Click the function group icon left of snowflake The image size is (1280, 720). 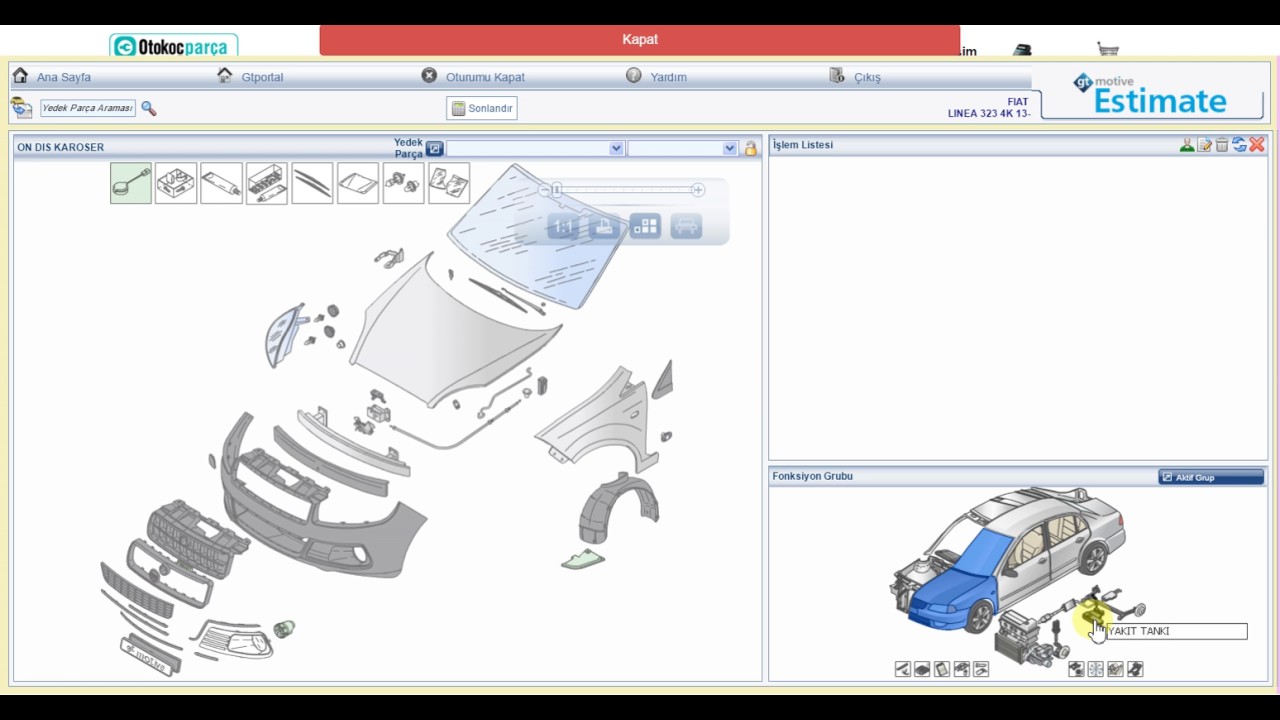(x=1076, y=669)
